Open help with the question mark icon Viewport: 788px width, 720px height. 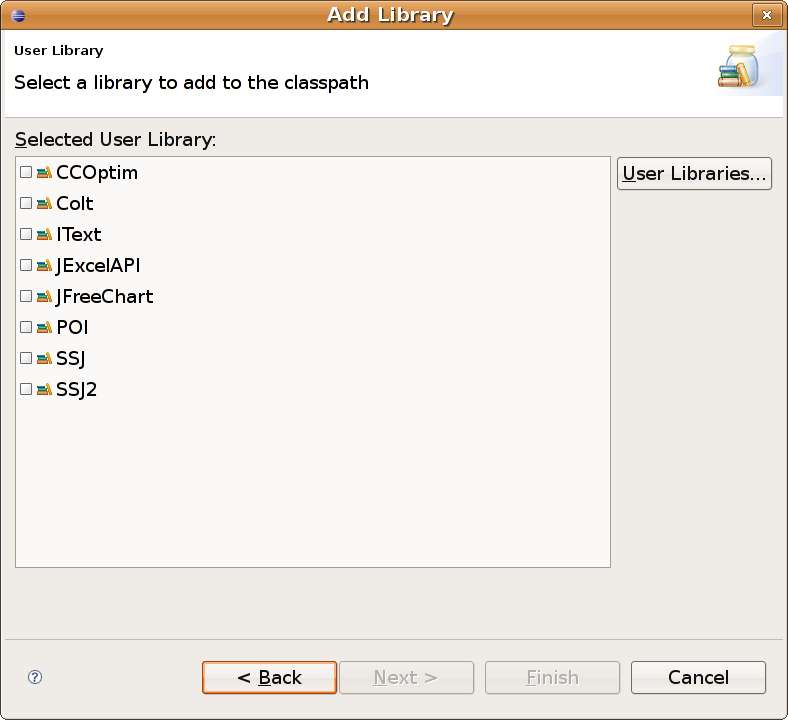[35, 677]
